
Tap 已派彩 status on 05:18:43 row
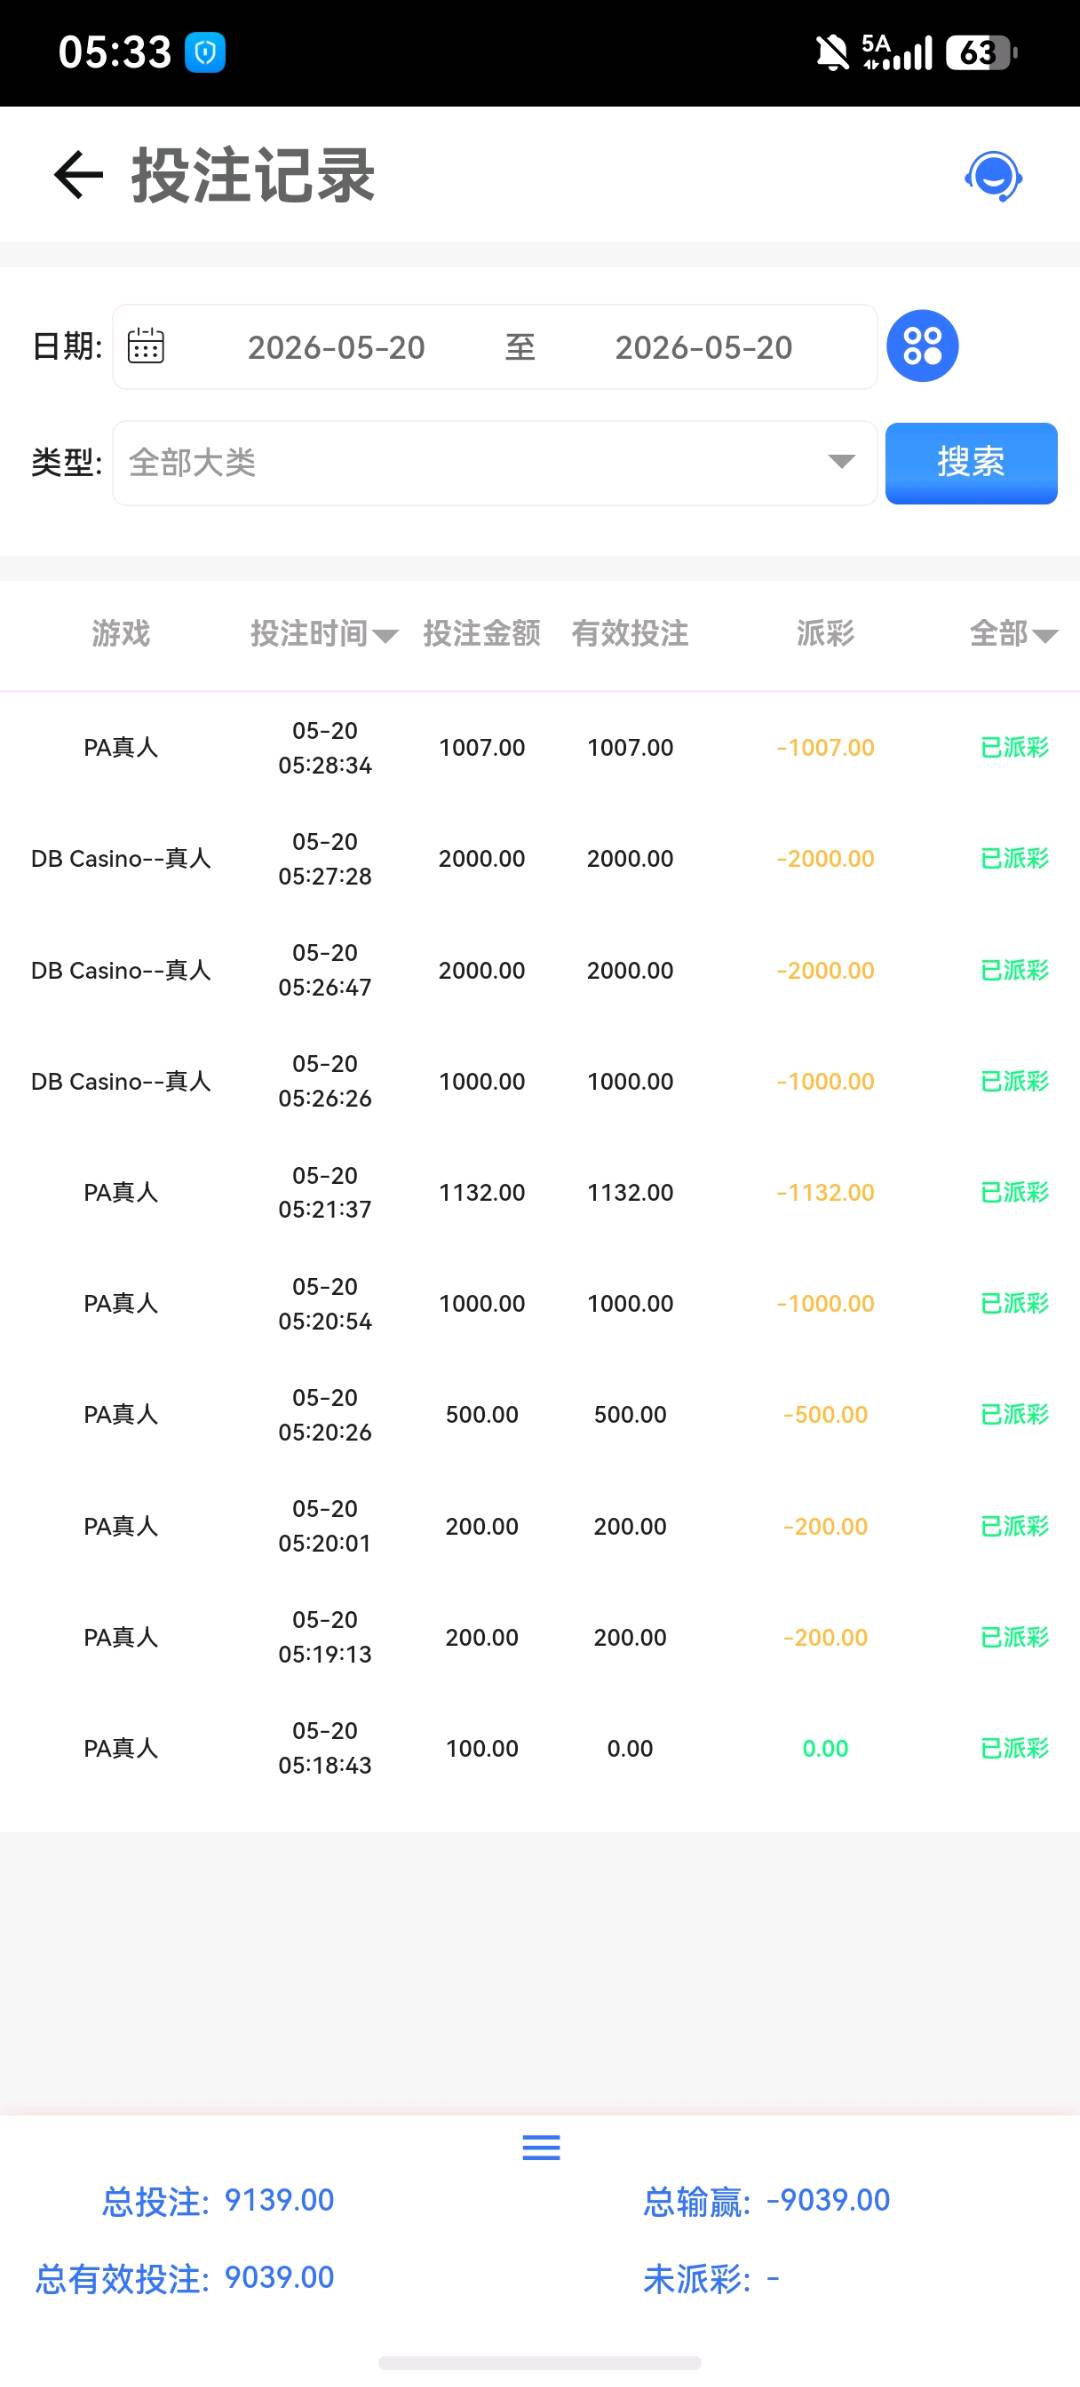tap(1014, 1748)
